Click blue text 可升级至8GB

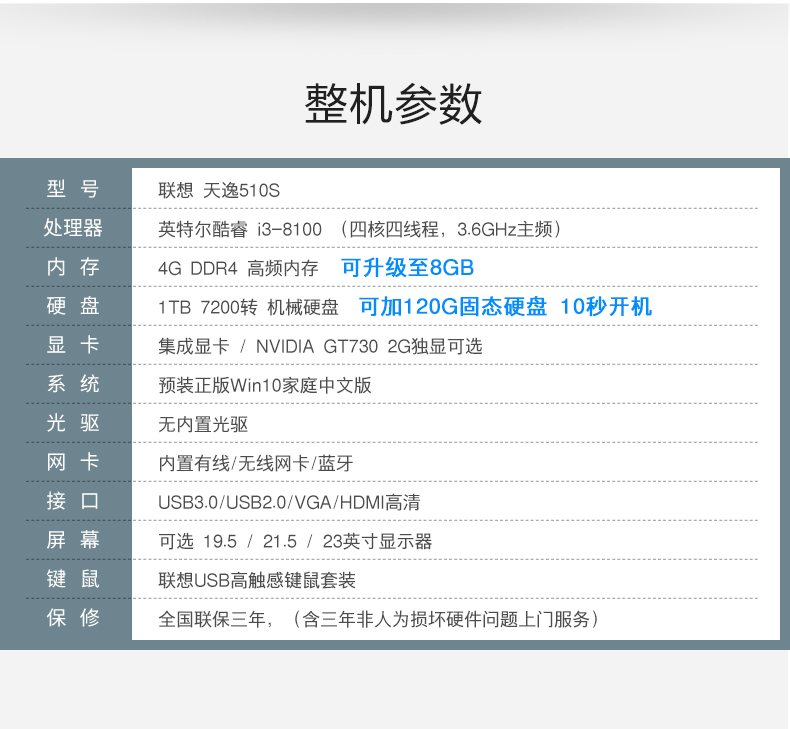[408, 268]
